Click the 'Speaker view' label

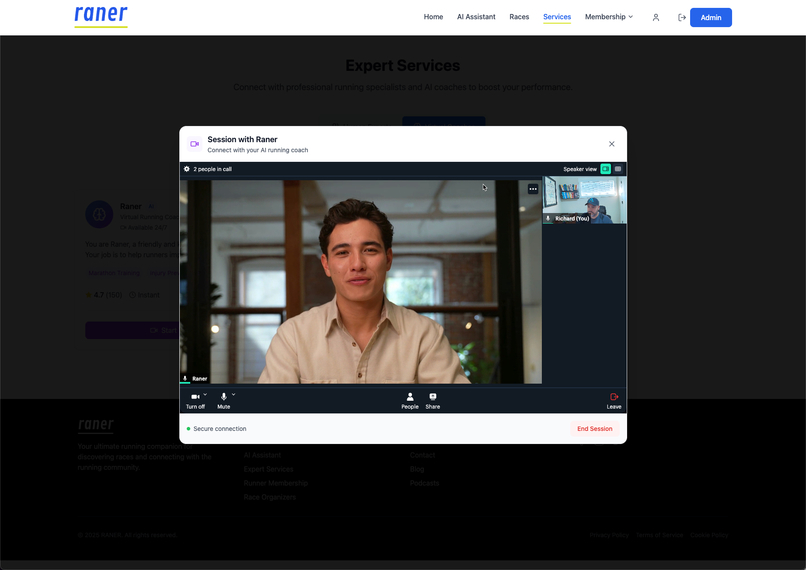click(x=580, y=169)
